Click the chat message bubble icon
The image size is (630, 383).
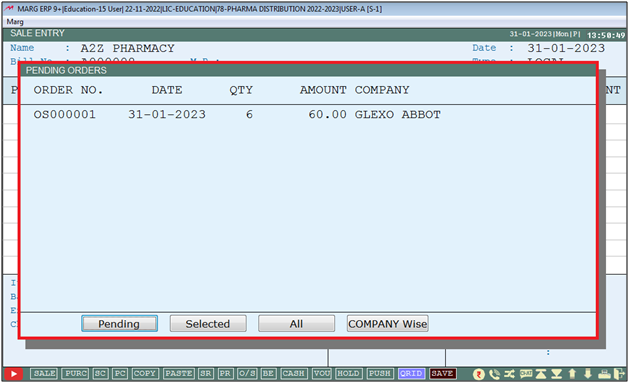point(526,374)
